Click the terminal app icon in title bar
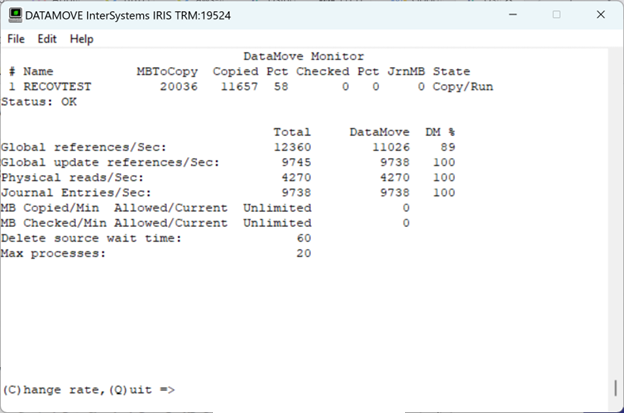 pyautogui.click(x=15, y=15)
